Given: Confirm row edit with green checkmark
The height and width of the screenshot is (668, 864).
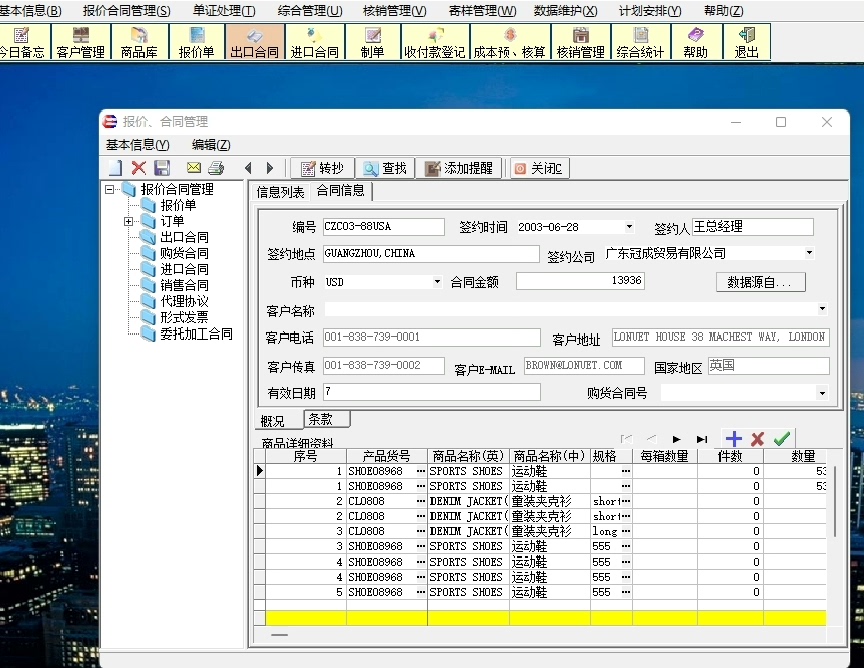Looking at the screenshot, I should pyautogui.click(x=782, y=439).
